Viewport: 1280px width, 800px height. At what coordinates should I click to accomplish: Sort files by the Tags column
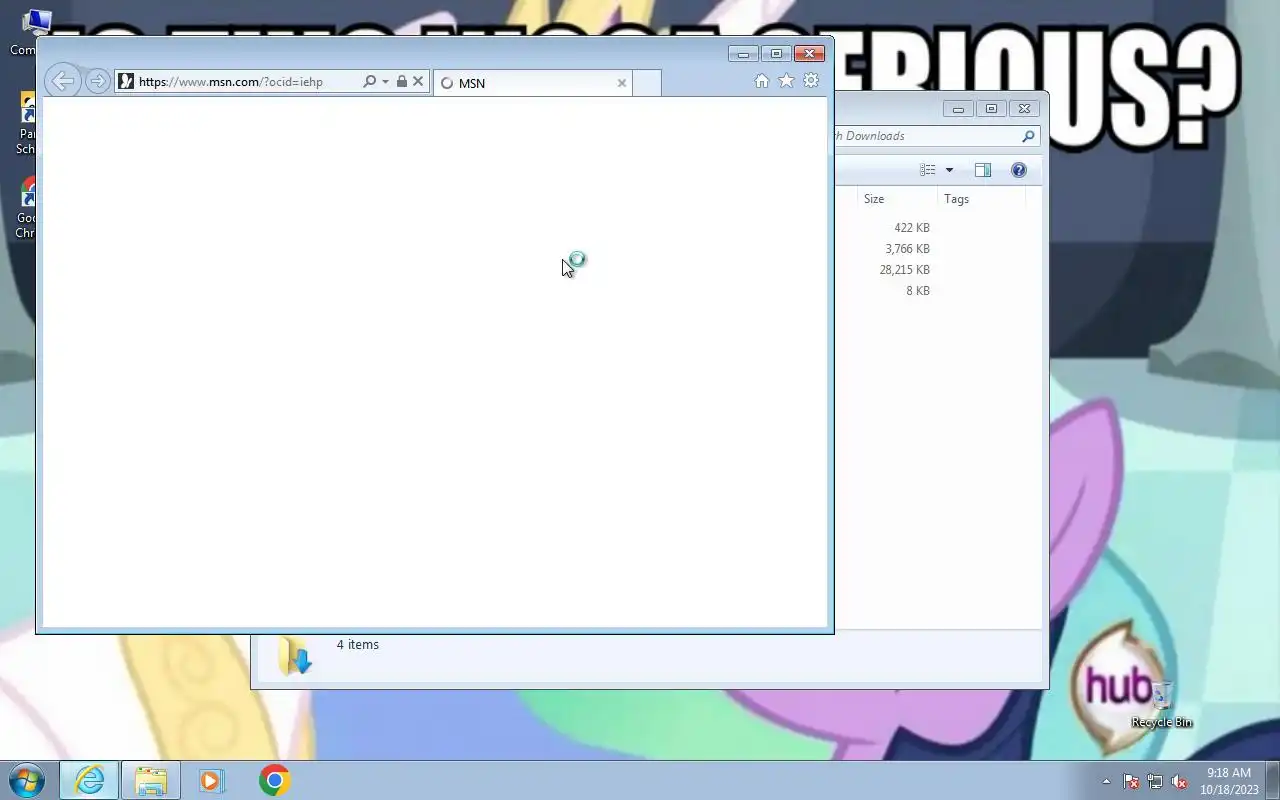[x=981, y=199]
